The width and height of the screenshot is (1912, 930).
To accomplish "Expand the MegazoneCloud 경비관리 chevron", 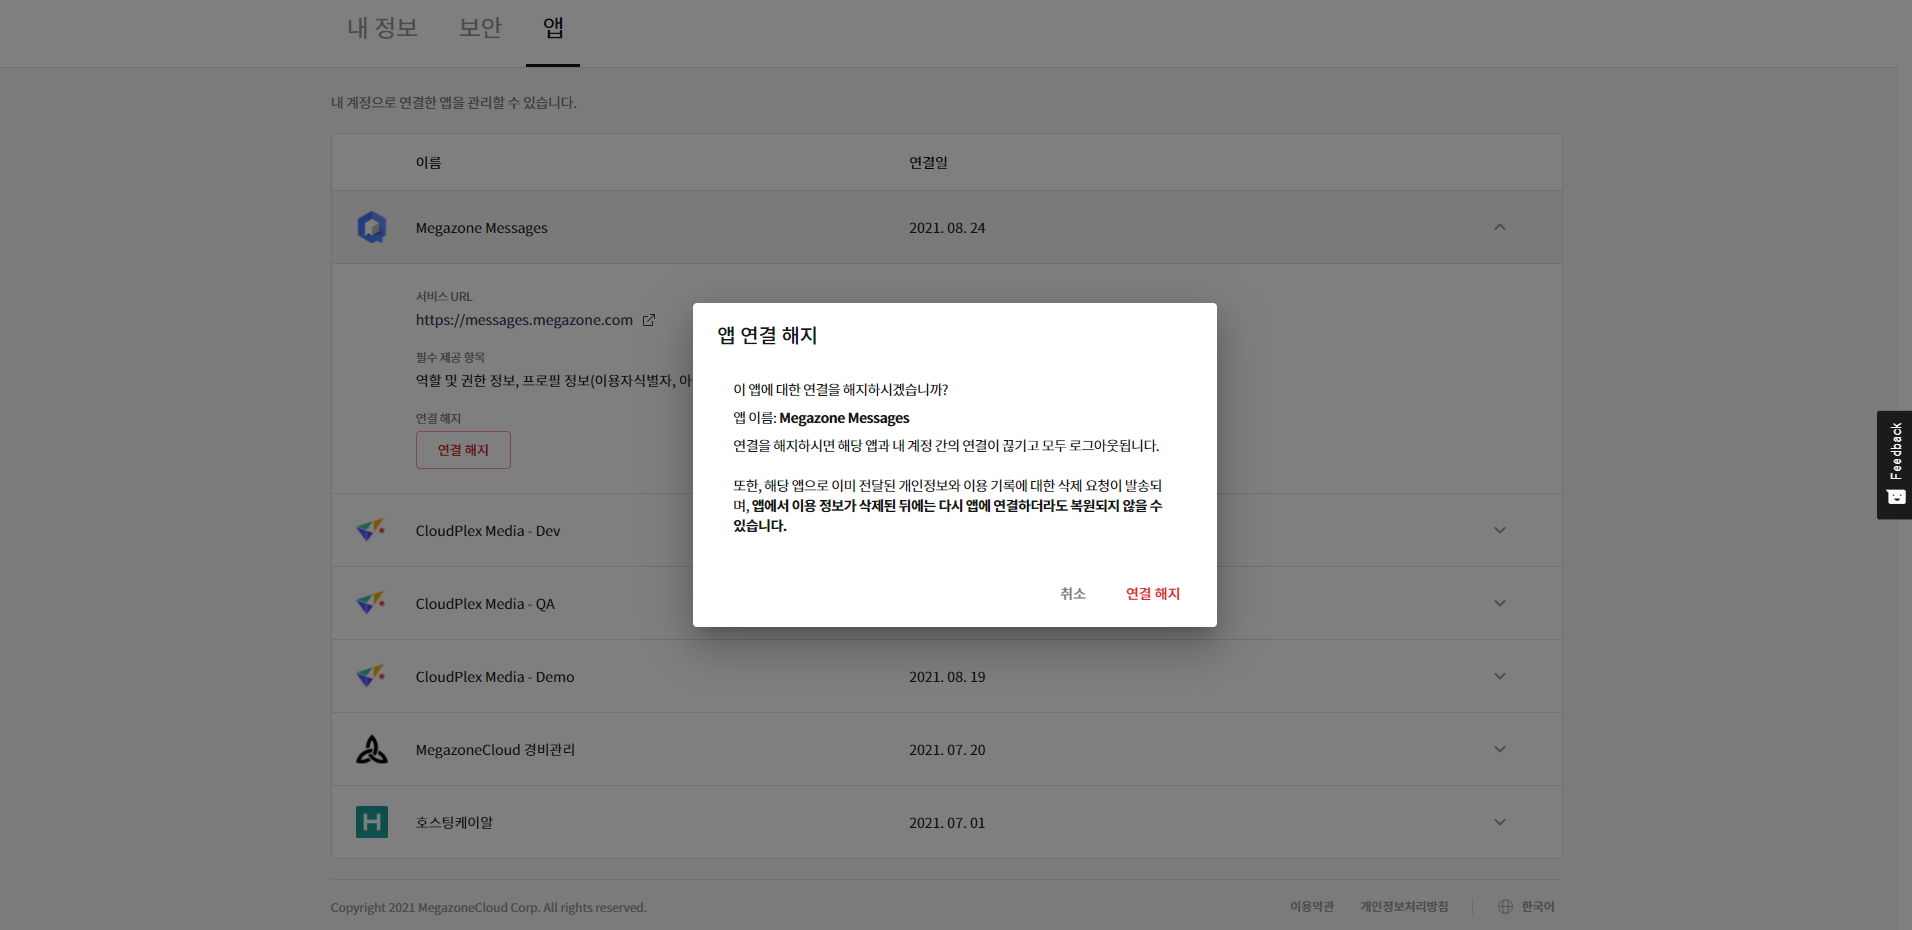I will (1500, 749).
